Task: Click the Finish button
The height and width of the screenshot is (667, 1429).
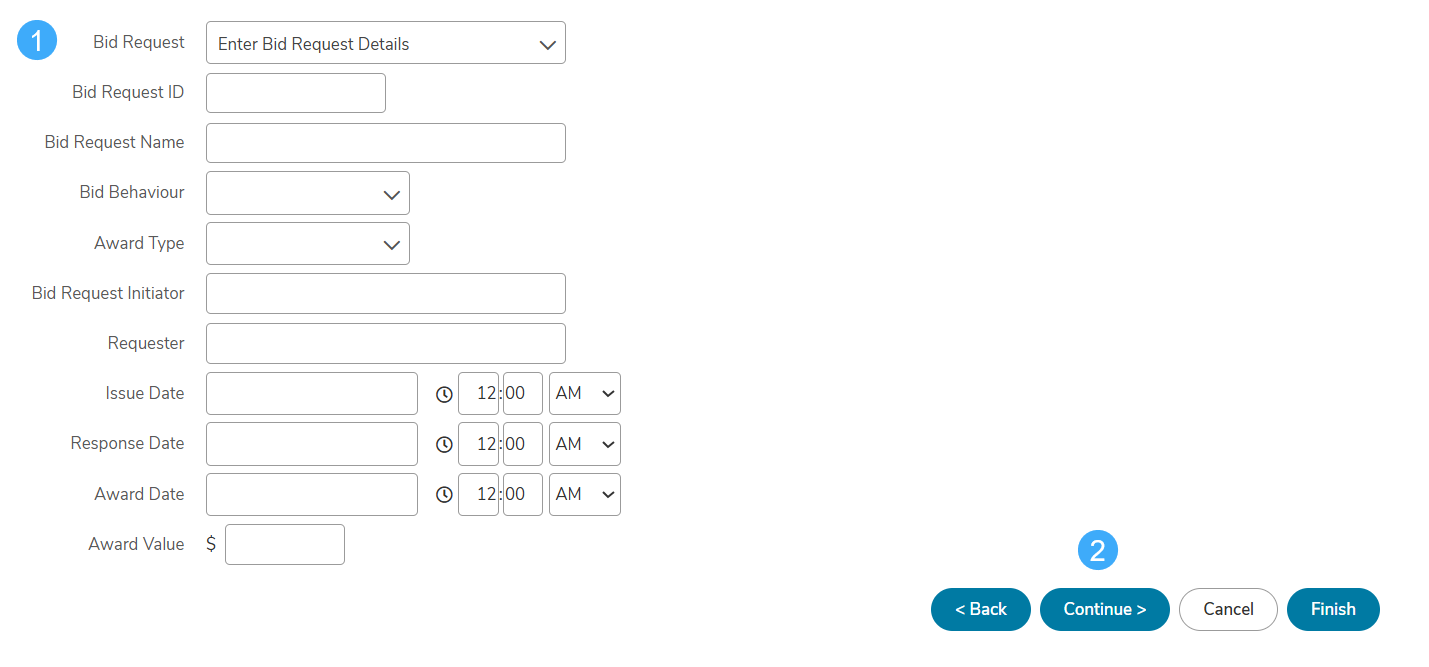Action: [1333, 609]
